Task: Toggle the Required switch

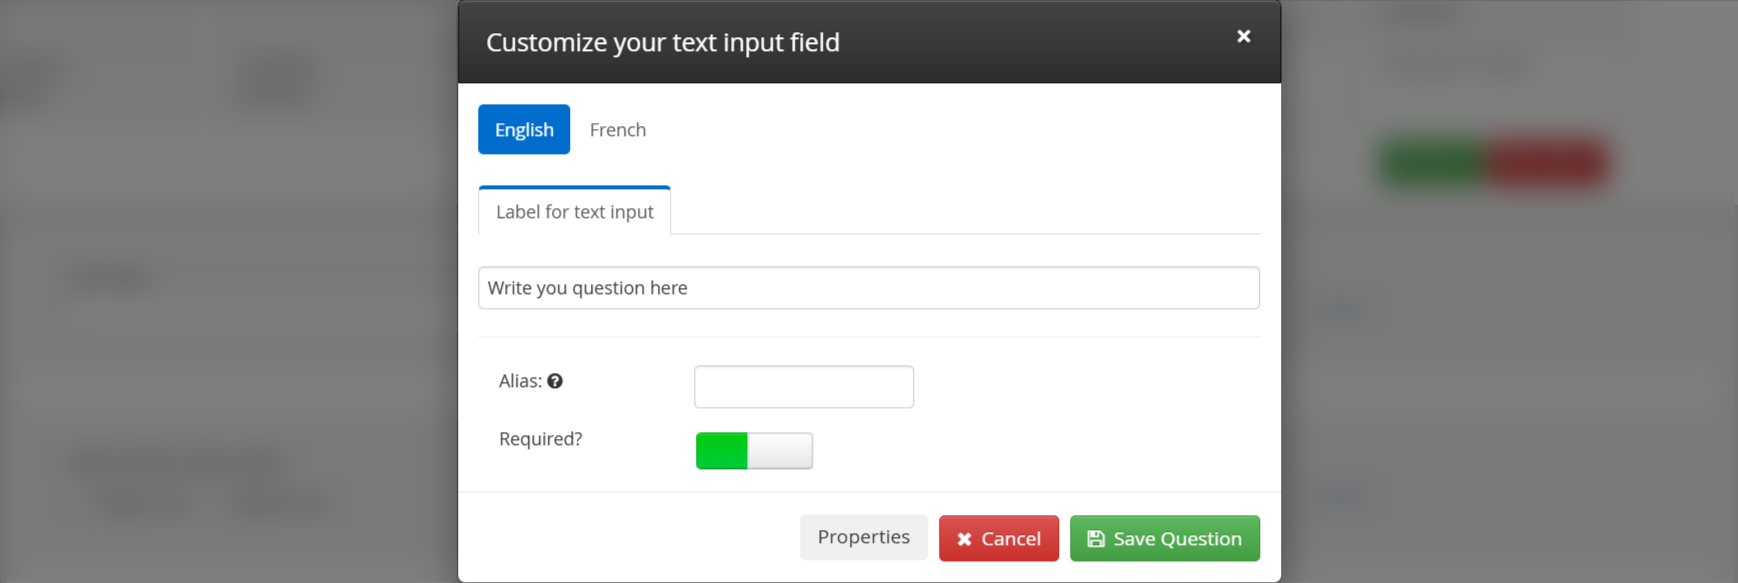Action: (x=754, y=451)
